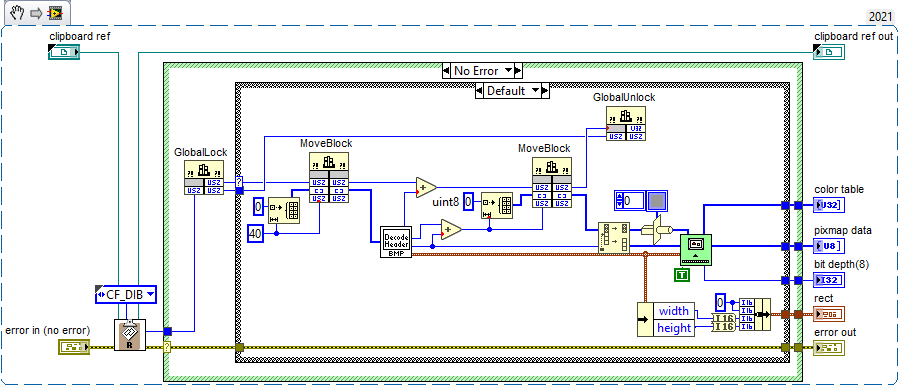Click the GlobalLock label text
Viewport: 899px width, 386px height.
click(201, 153)
